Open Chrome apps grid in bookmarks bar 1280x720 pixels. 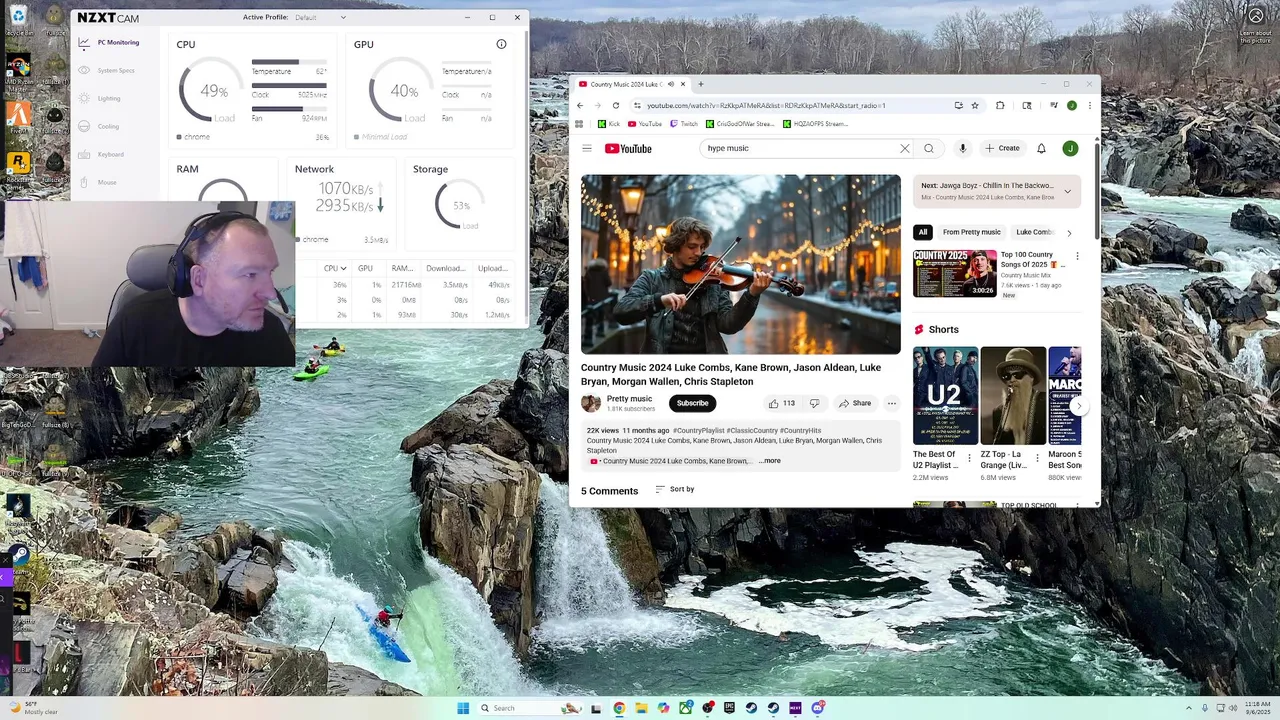[x=579, y=124]
